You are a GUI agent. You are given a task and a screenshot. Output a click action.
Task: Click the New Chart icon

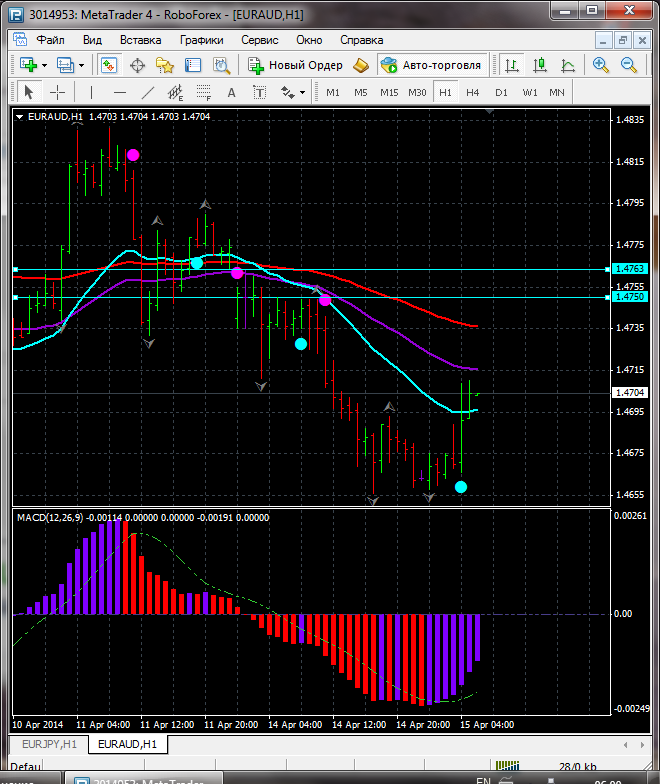point(27,65)
